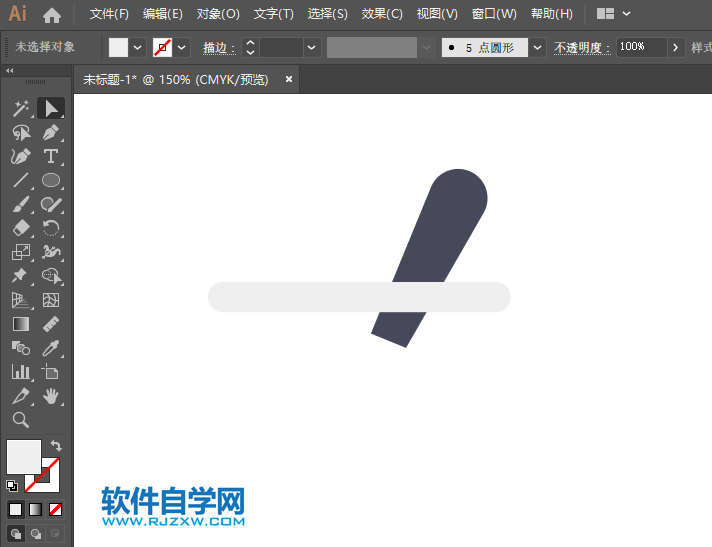Image resolution: width=712 pixels, height=547 pixels.
Task: Click the opacity 100% input field
Action: tap(642, 47)
